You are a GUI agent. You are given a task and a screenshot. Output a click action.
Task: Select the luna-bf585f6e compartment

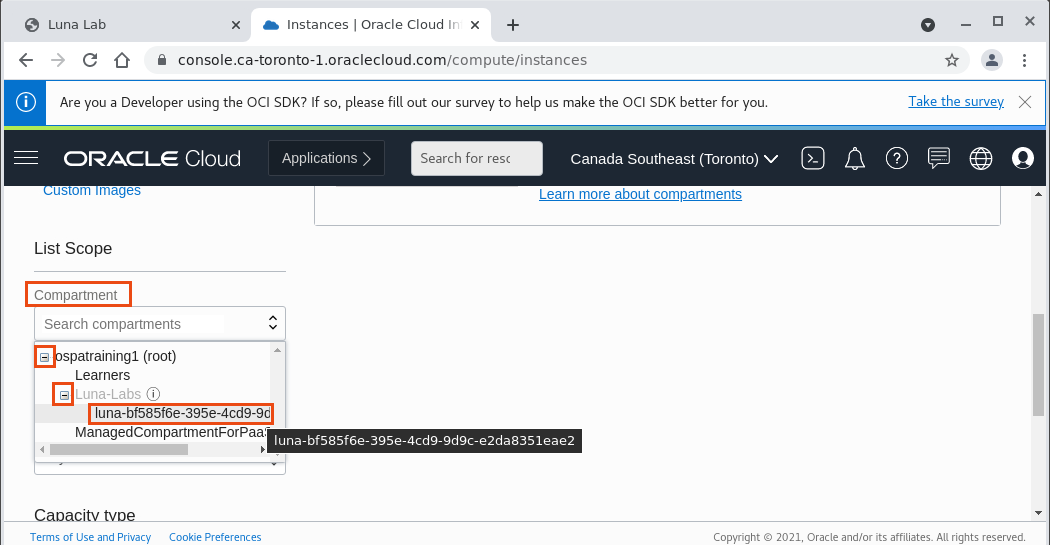pyautogui.click(x=182, y=413)
